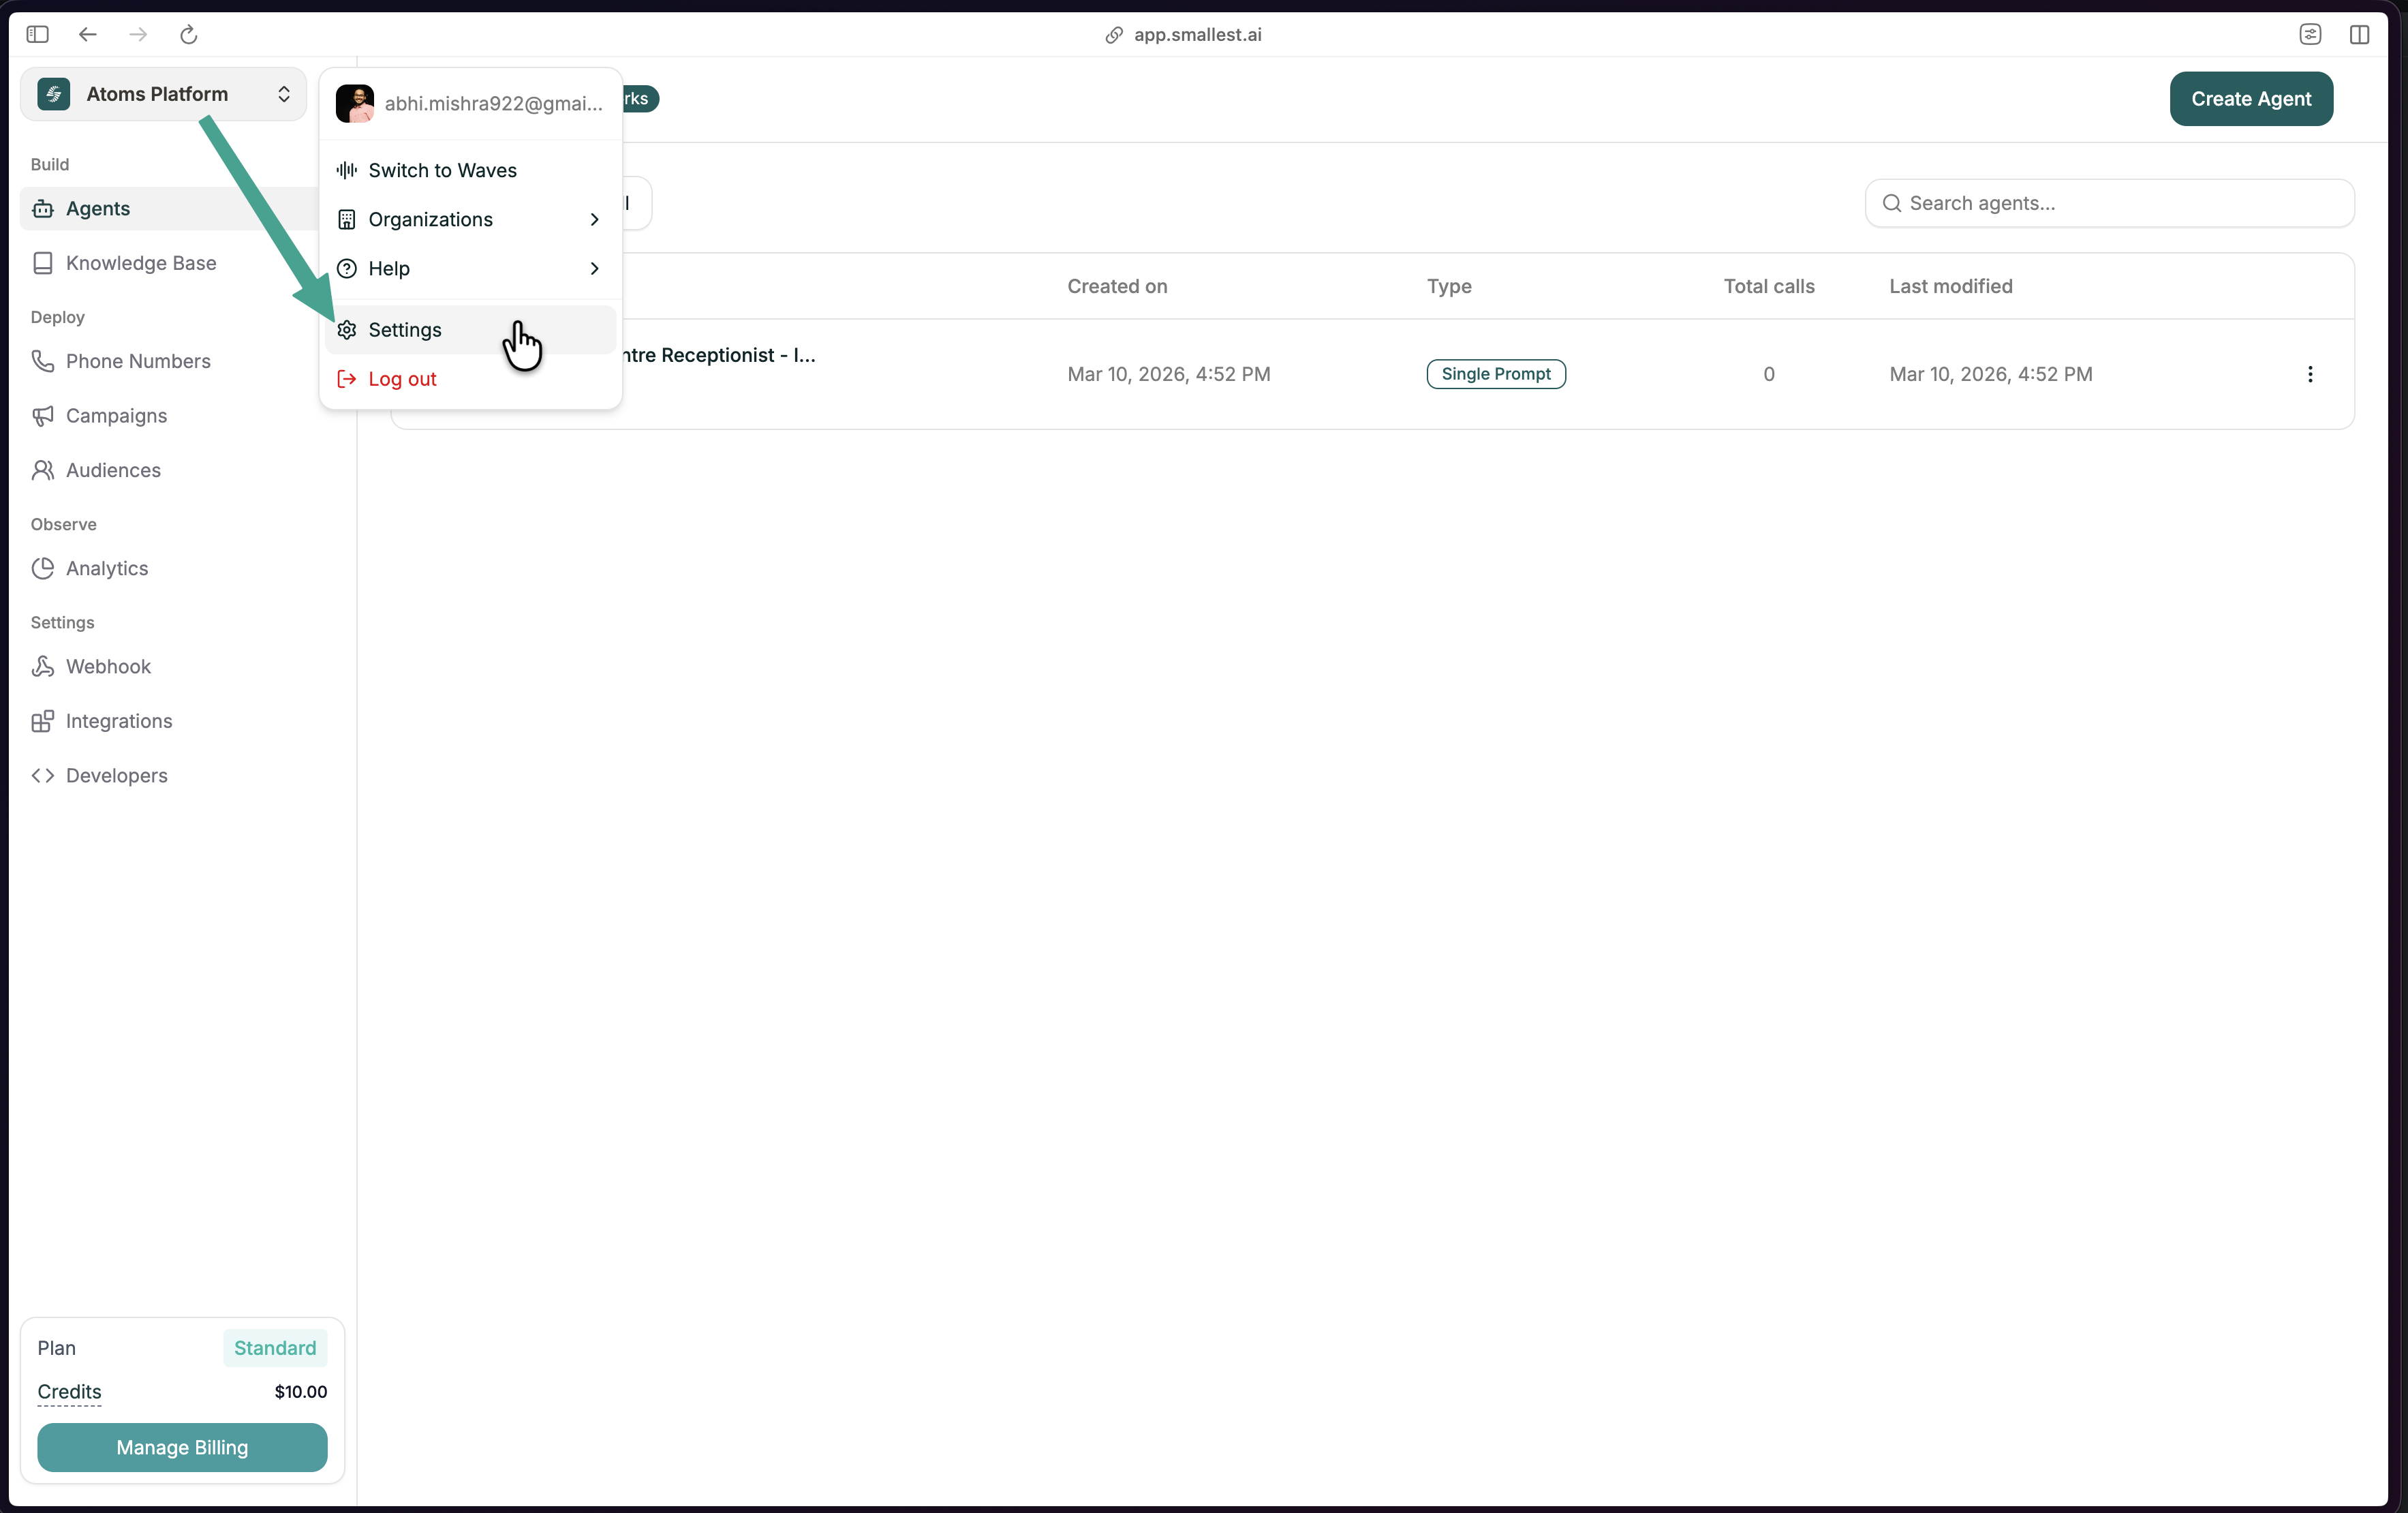Image resolution: width=2408 pixels, height=1513 pixels.
Task: Open the agent row actions menu
Action: click(2311, 374)
